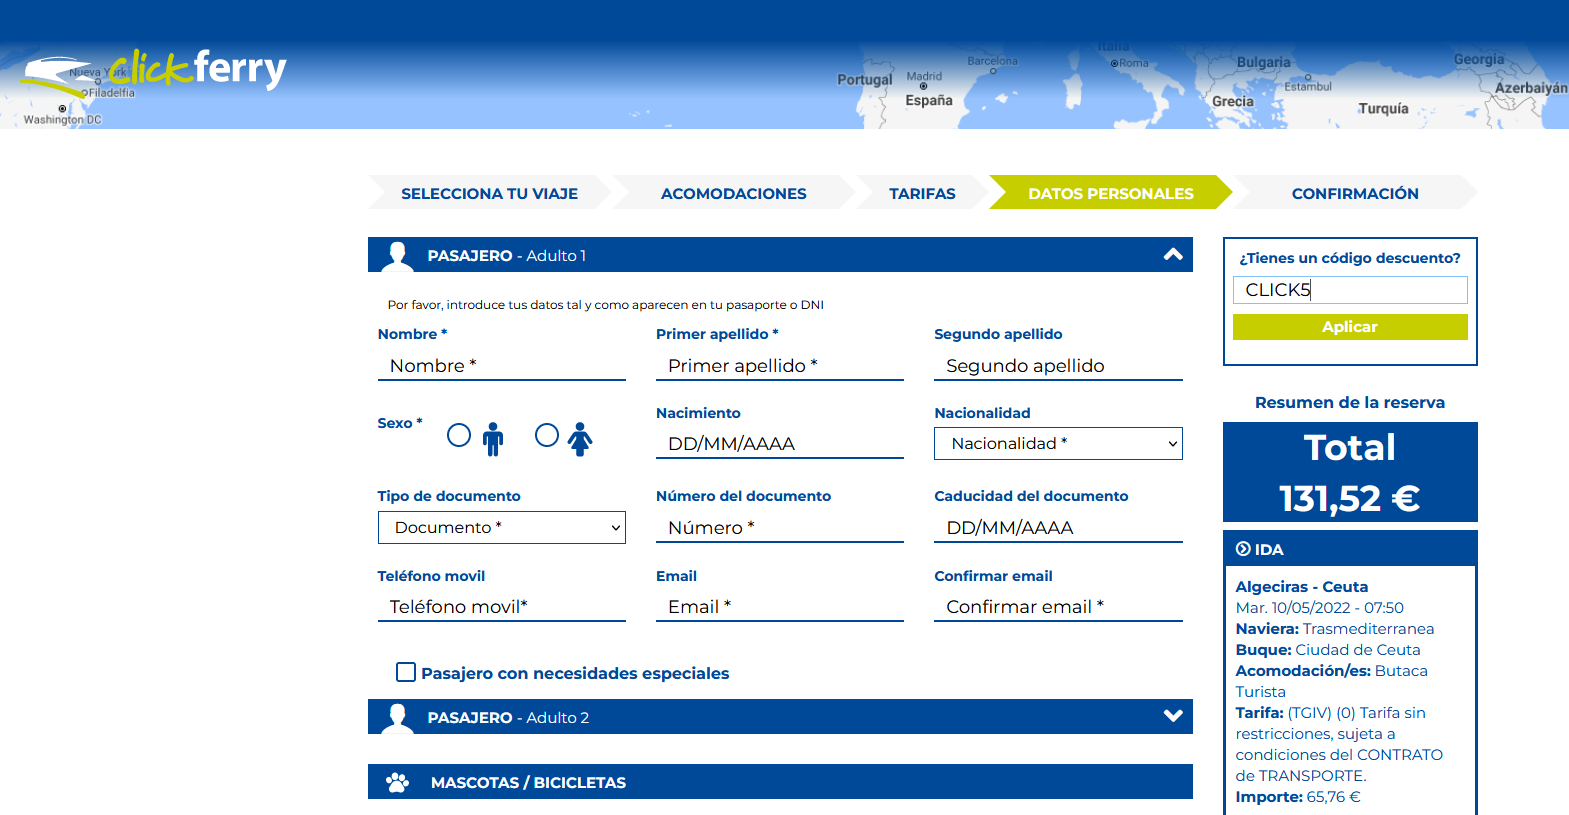
Task: Click the Naviera: Trasmediterranea line
Action: click(x=1335, y=629)
